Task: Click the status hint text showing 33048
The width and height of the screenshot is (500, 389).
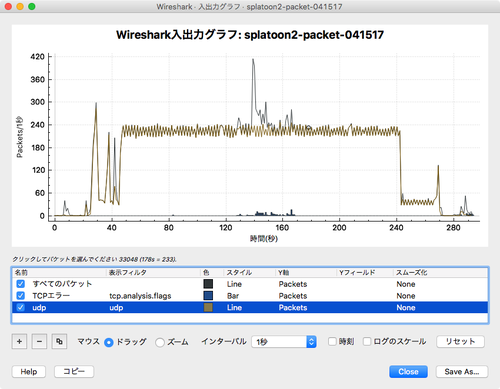Action: coord(94,259)
